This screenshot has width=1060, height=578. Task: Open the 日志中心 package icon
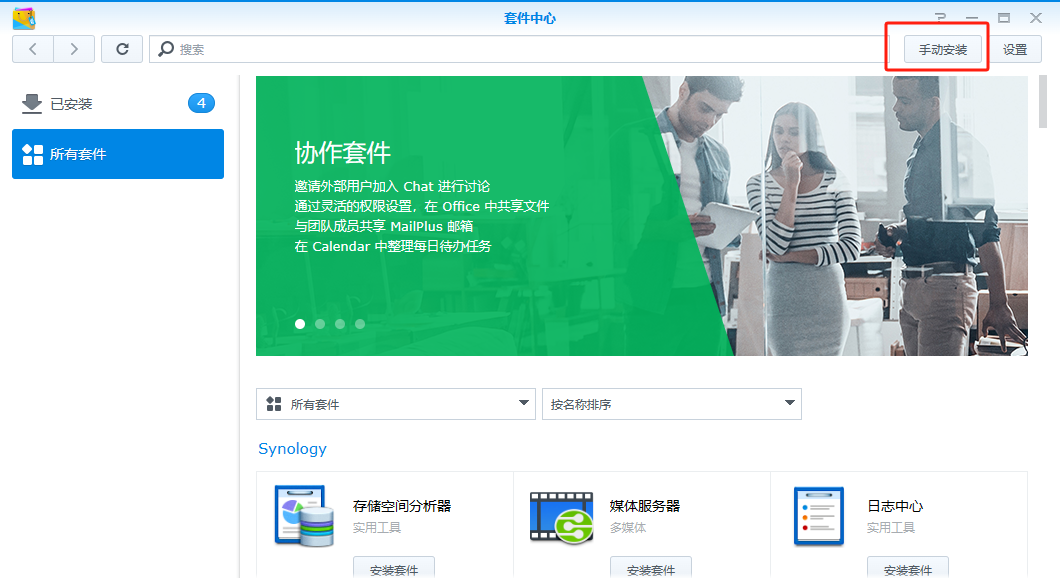[819, 516]
